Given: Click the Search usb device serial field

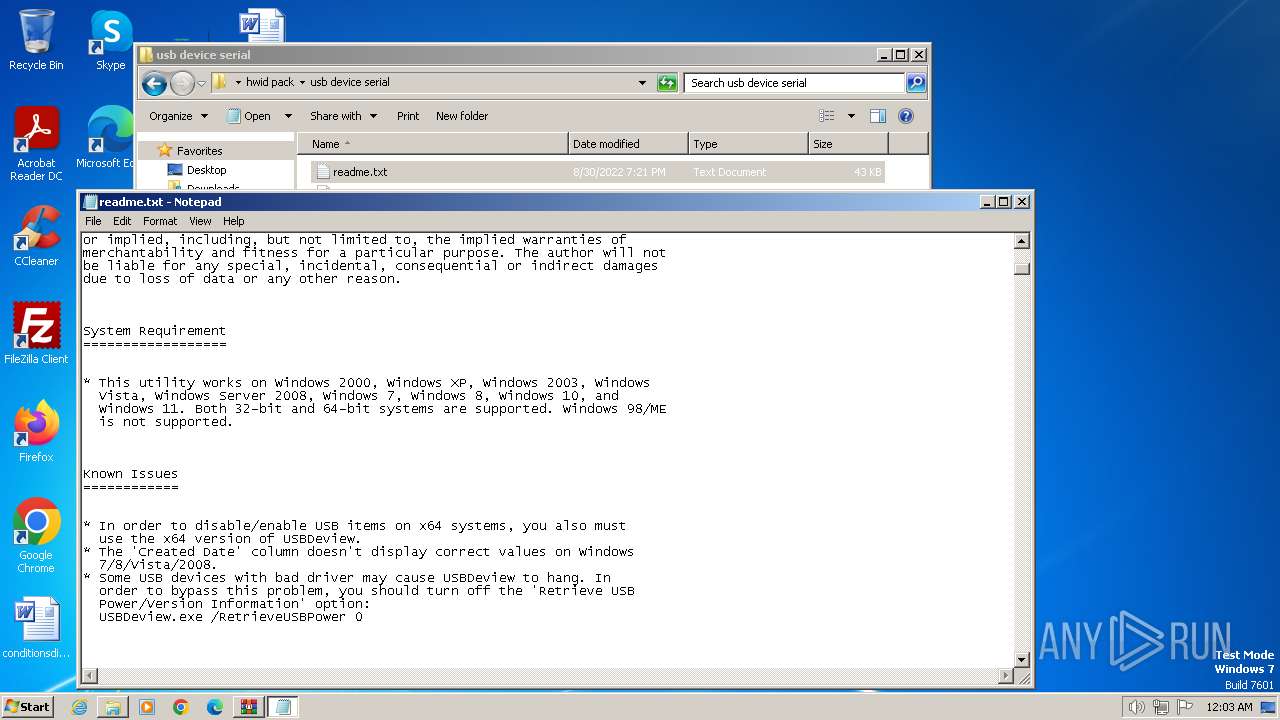Looking at the screenshot, I should tap(795, 83).
